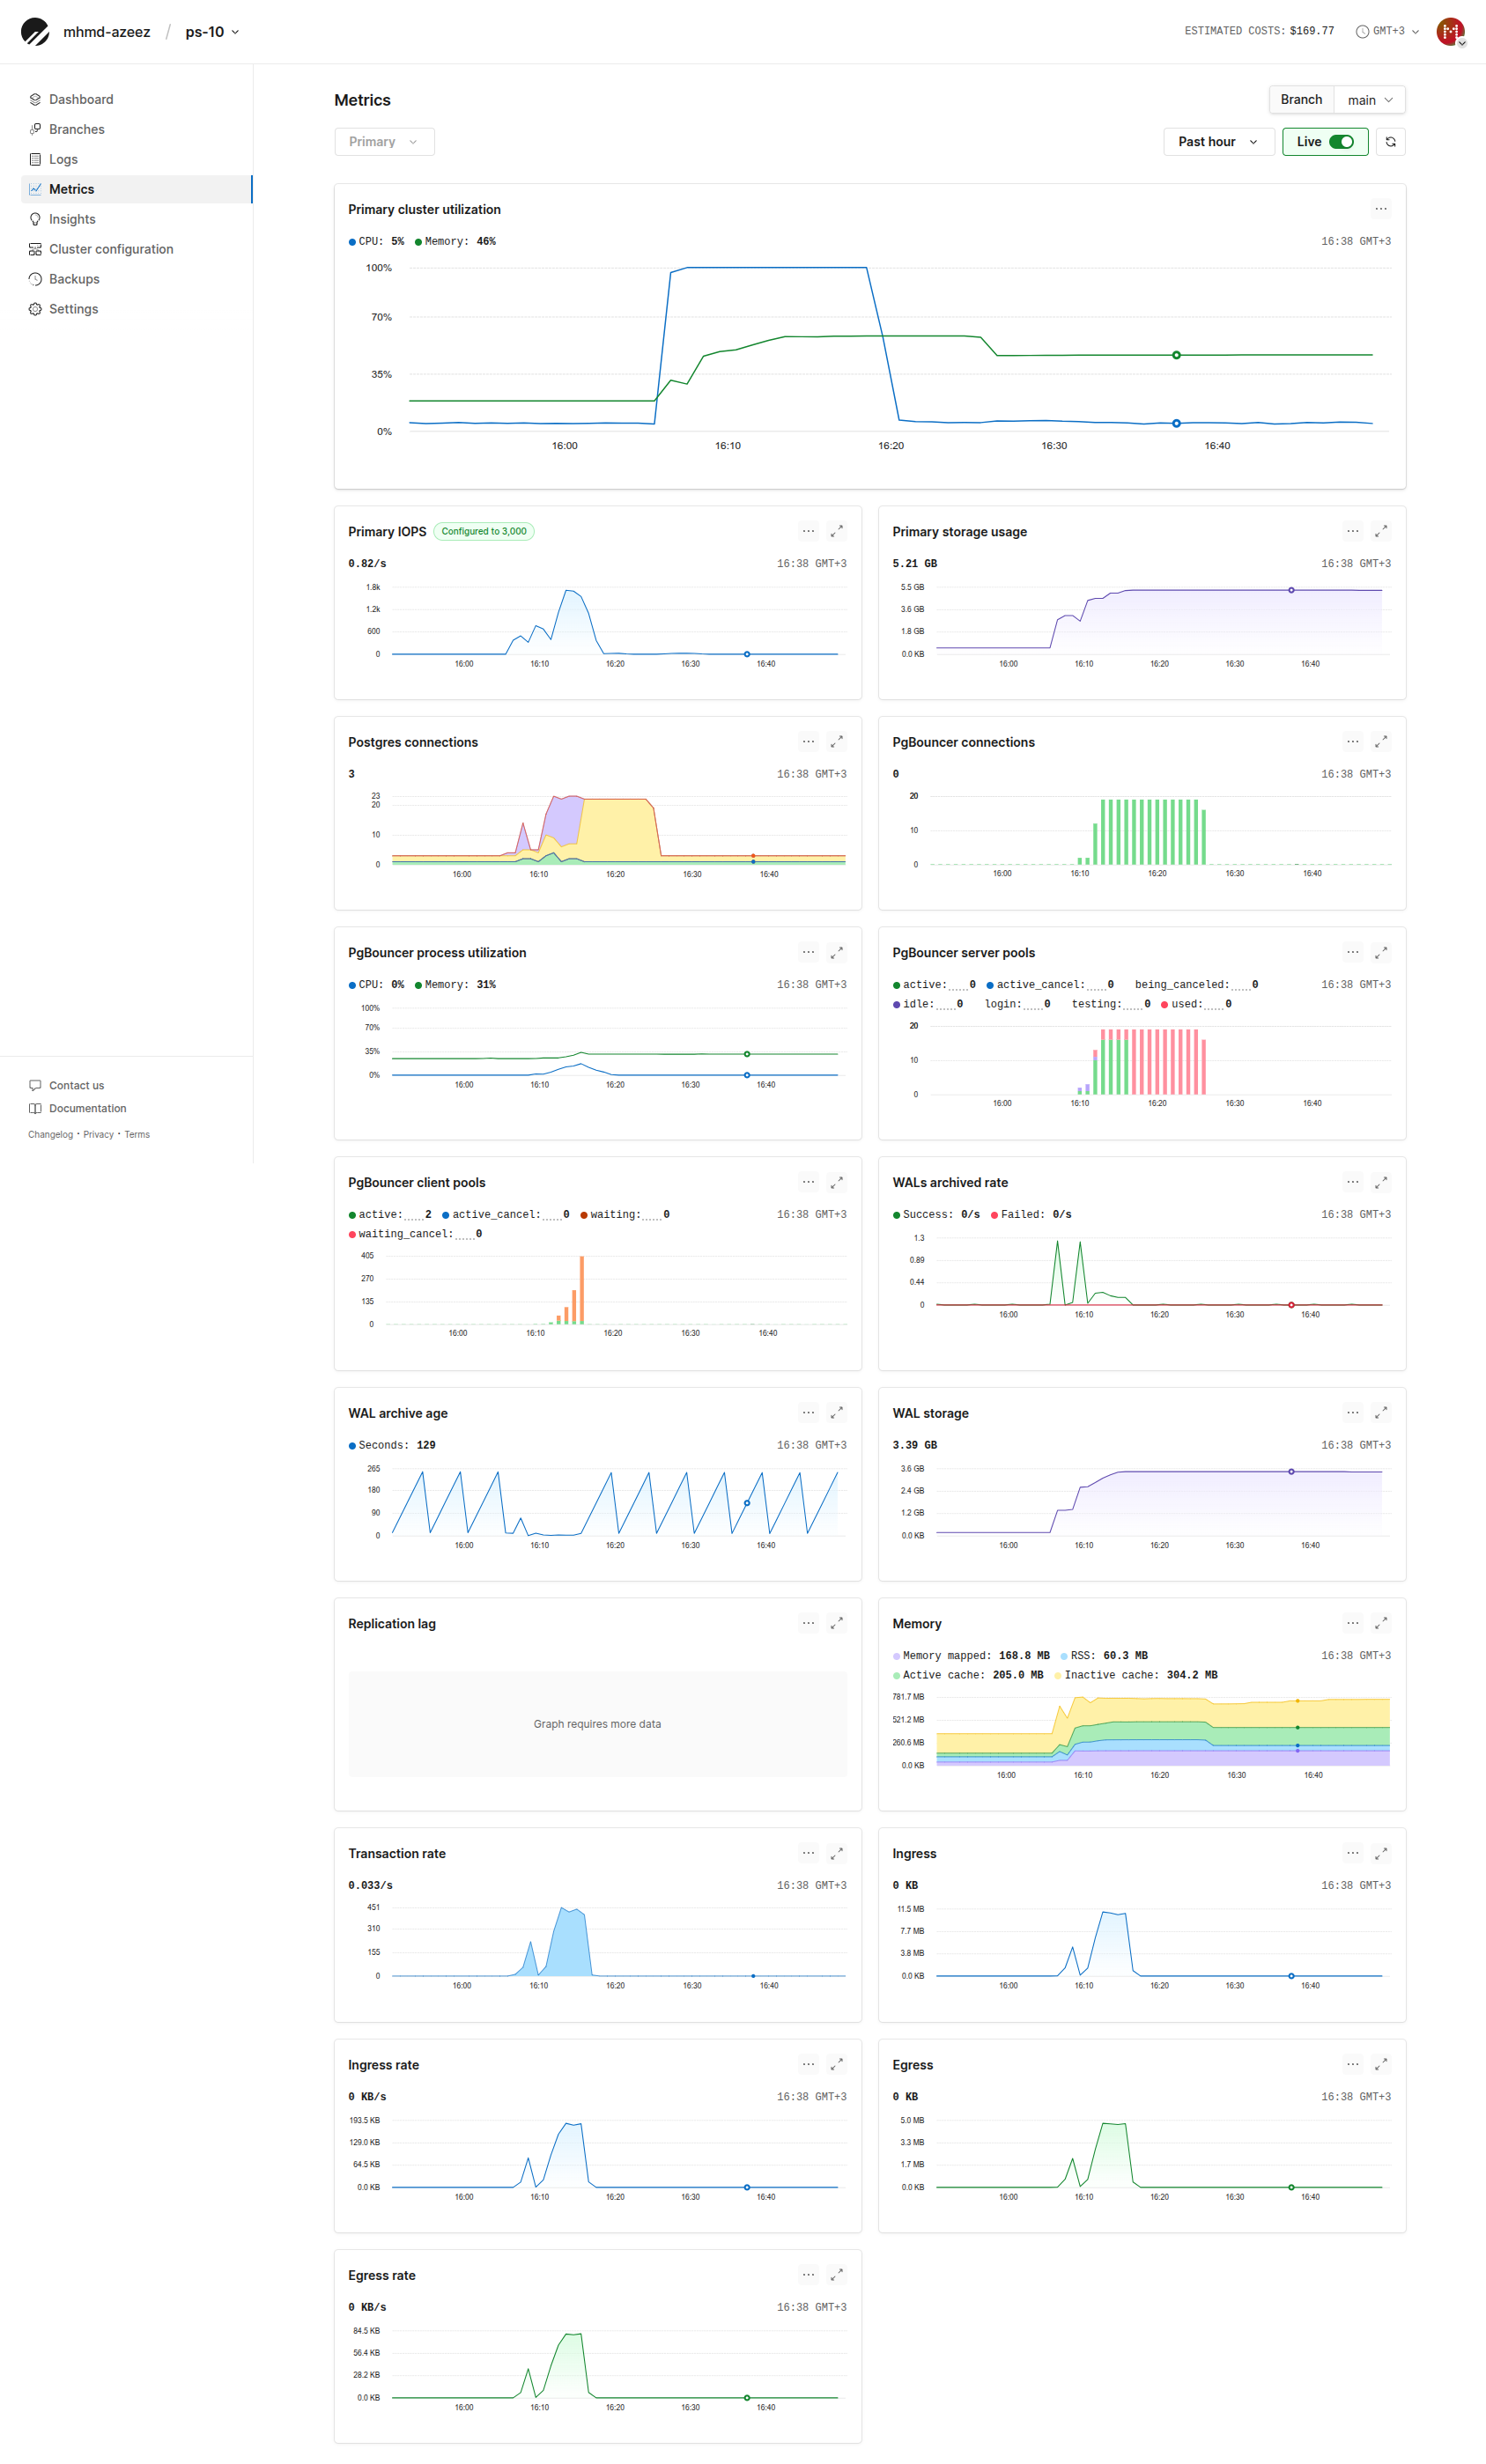
Task: Expand the Postgres connections chart
Action: pyautogui.click(x=836, y=742)
